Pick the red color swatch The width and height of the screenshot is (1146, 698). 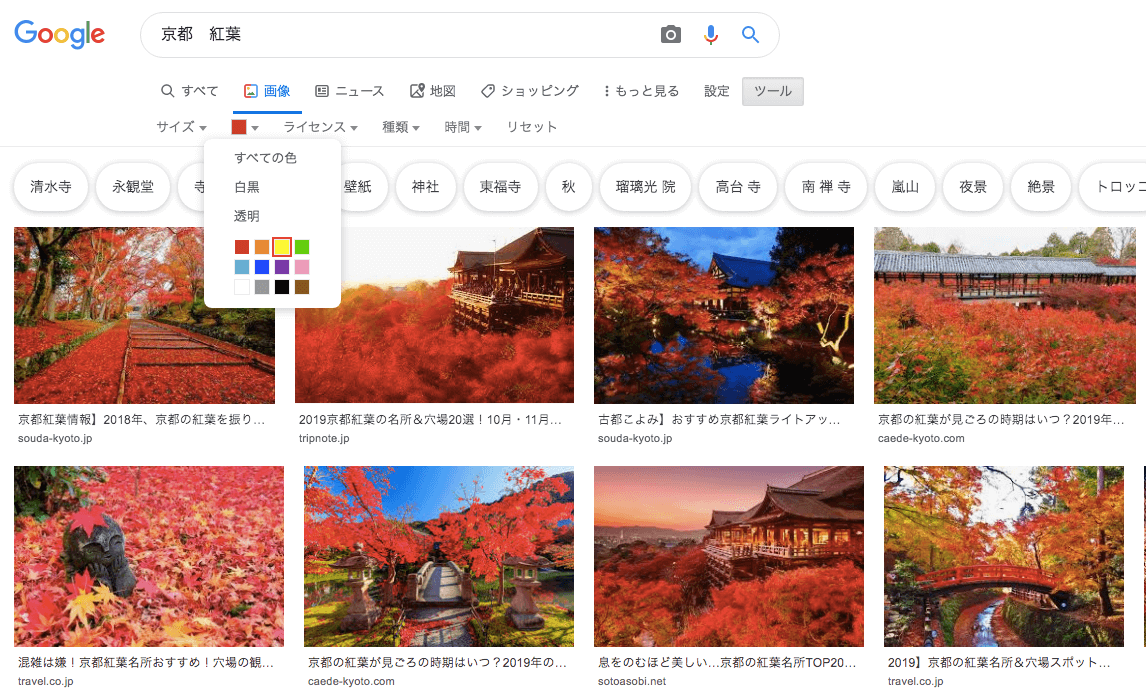pos(242,247)
